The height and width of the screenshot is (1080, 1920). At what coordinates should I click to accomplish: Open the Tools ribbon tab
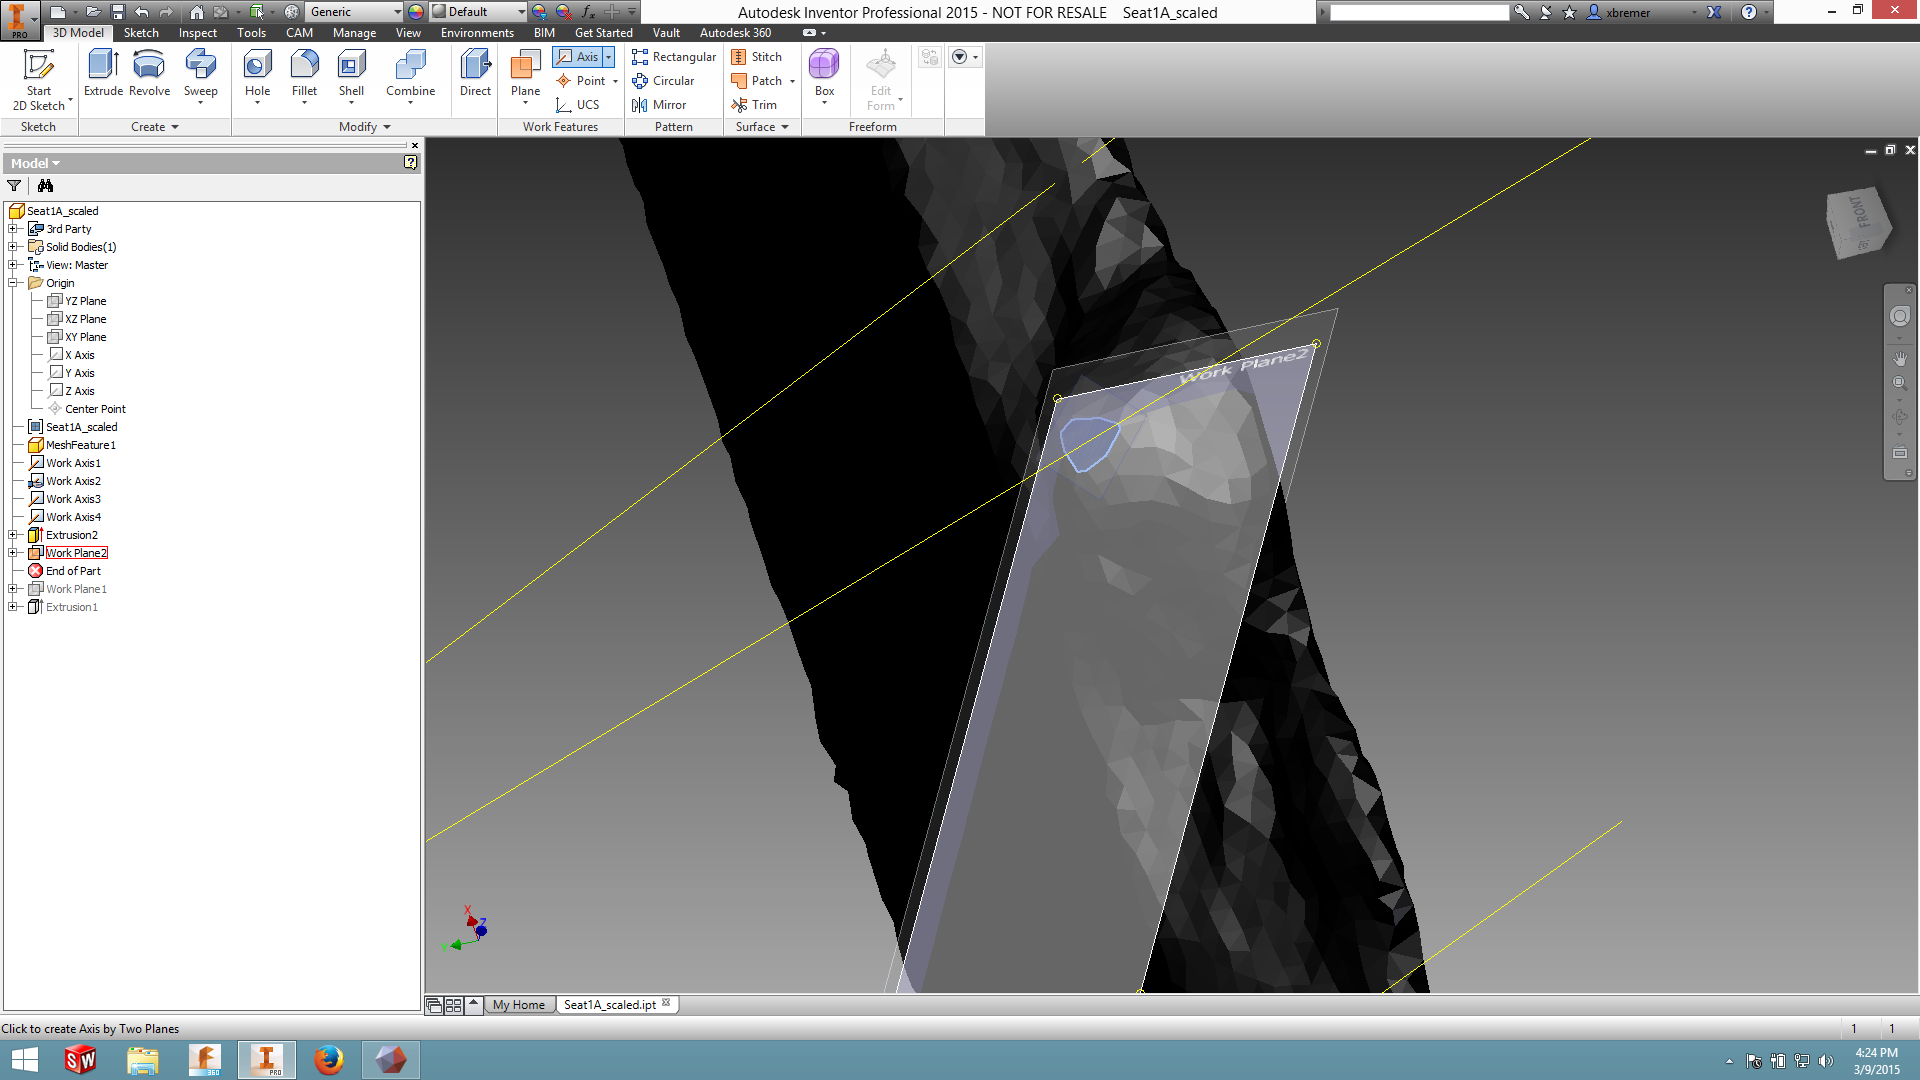click(251, 33)
